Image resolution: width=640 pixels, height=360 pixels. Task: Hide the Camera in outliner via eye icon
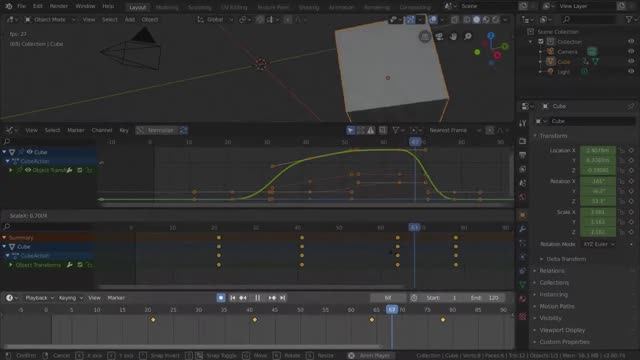click(x=631, y=51)
